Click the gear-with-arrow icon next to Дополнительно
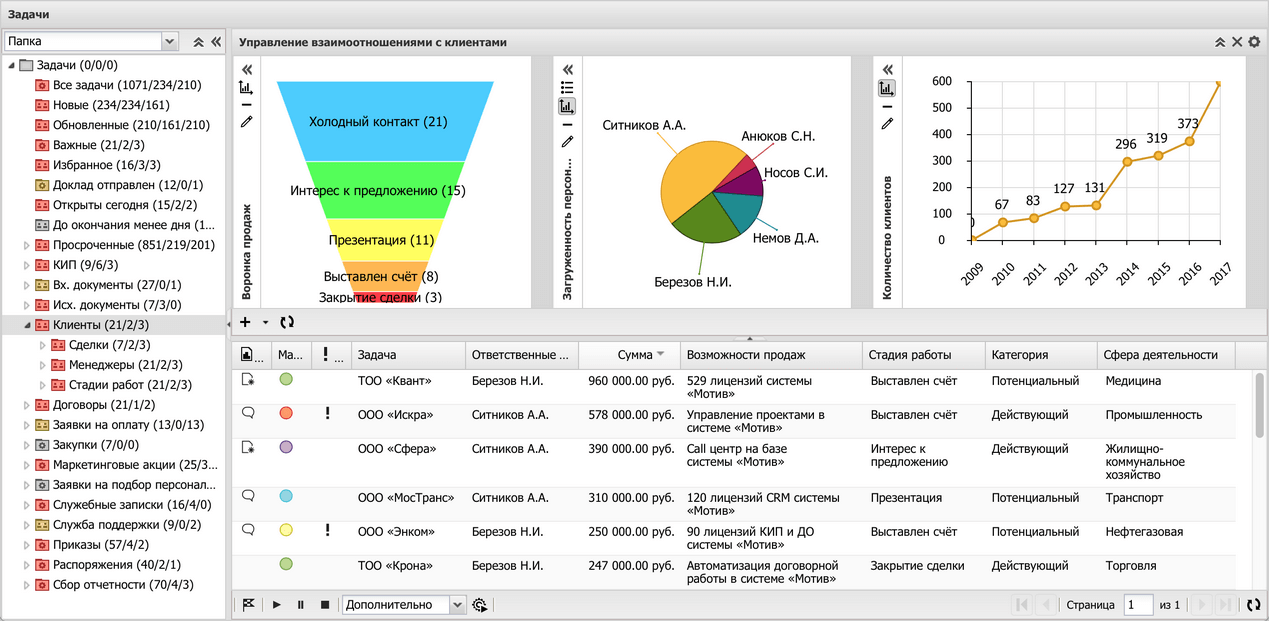Viewport: 1269px width, 621px height. 480,605
